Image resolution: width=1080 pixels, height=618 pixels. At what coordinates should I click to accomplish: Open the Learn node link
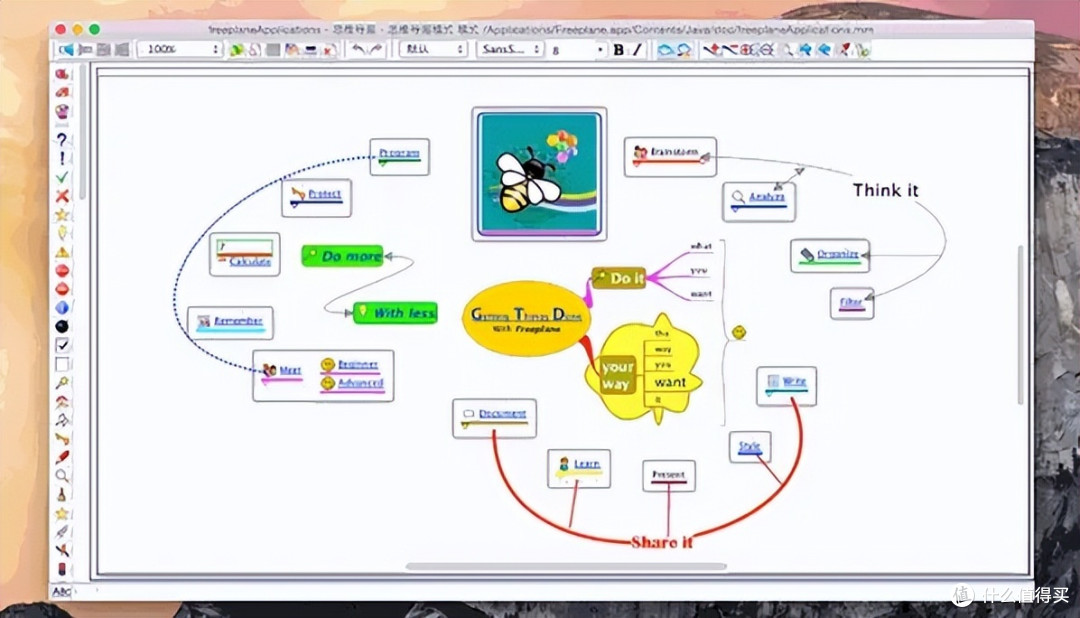[x=587, y=464]
